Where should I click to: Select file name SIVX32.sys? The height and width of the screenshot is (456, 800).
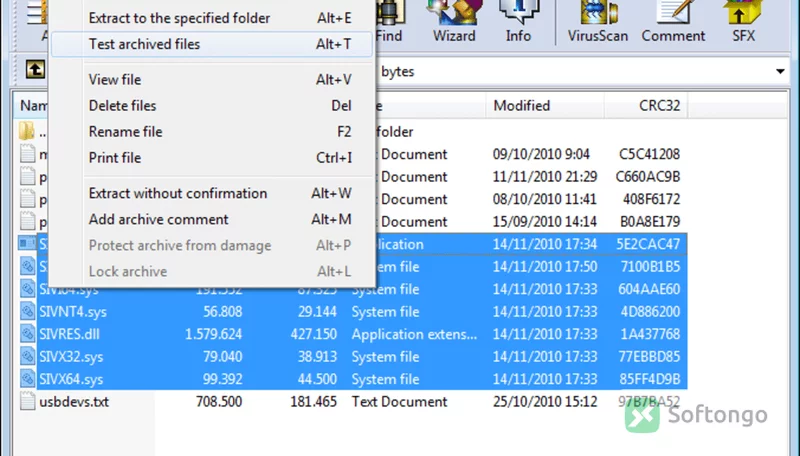point(71,357)
